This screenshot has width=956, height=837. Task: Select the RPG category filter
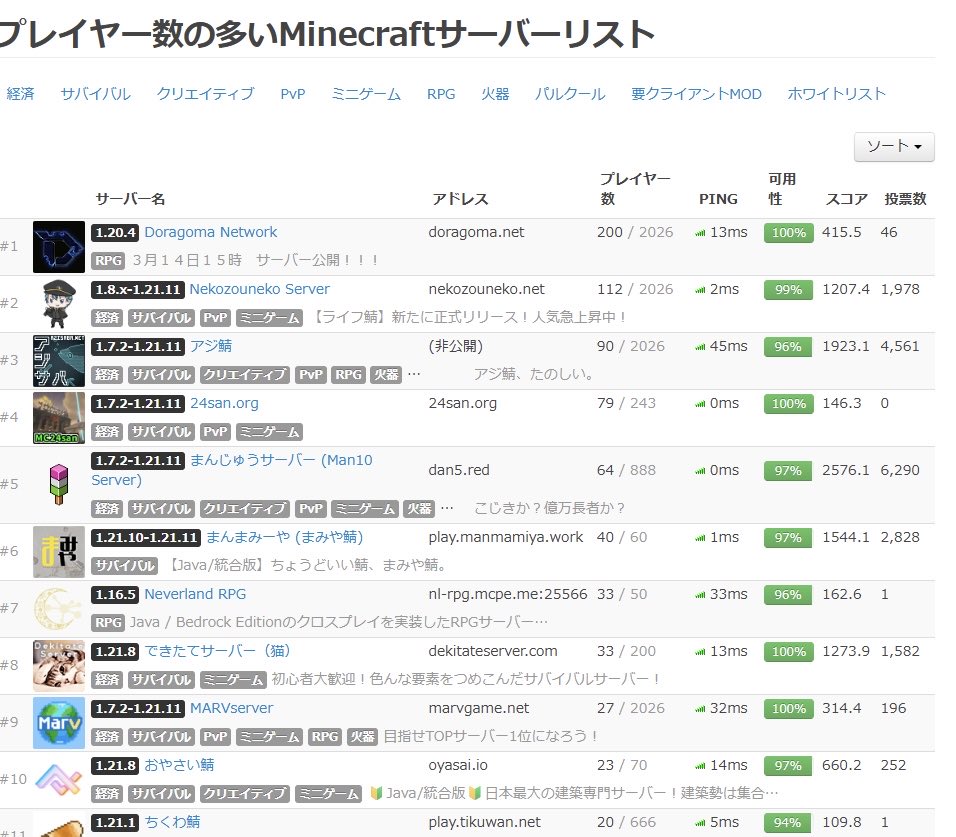pos(441,94)
